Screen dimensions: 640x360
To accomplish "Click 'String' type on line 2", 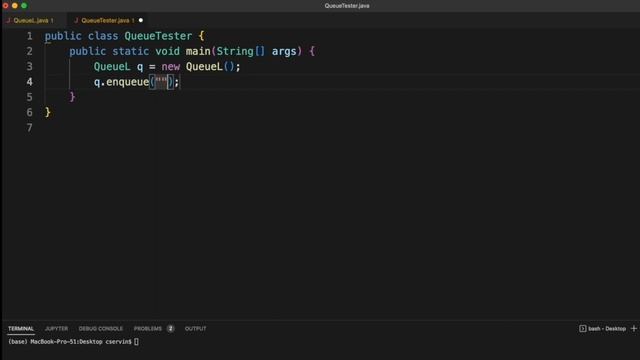I will pos(235,51).
